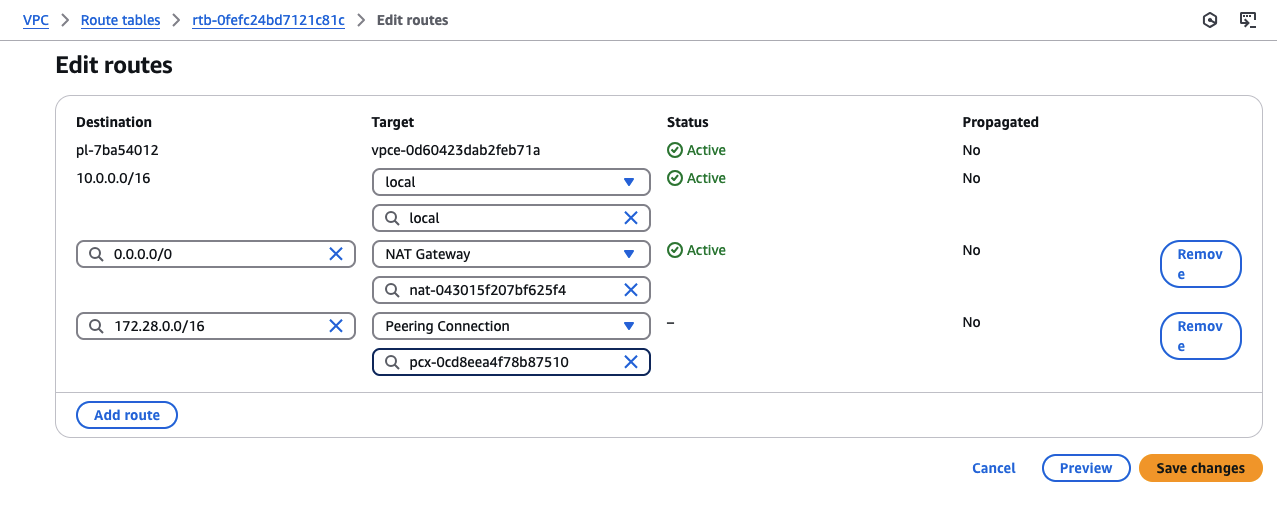This screenshot has height=510, width=1277.
Task: Expand the local target type dropdown
Action: pos(629,182)
